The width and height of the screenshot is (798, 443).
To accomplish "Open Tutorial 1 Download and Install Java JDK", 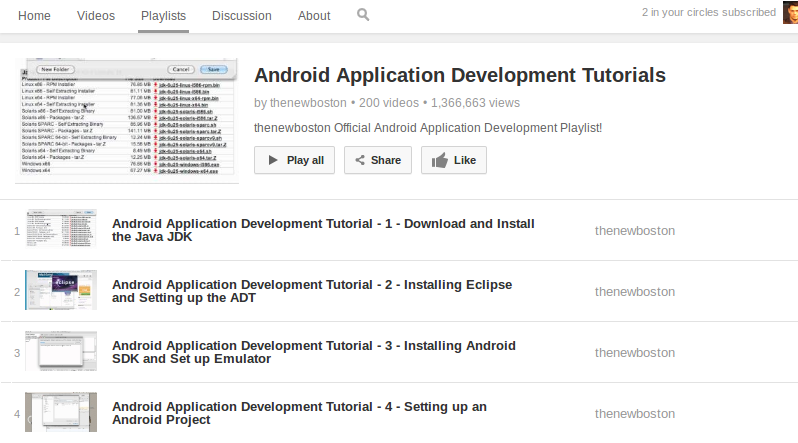I will 323,230.
